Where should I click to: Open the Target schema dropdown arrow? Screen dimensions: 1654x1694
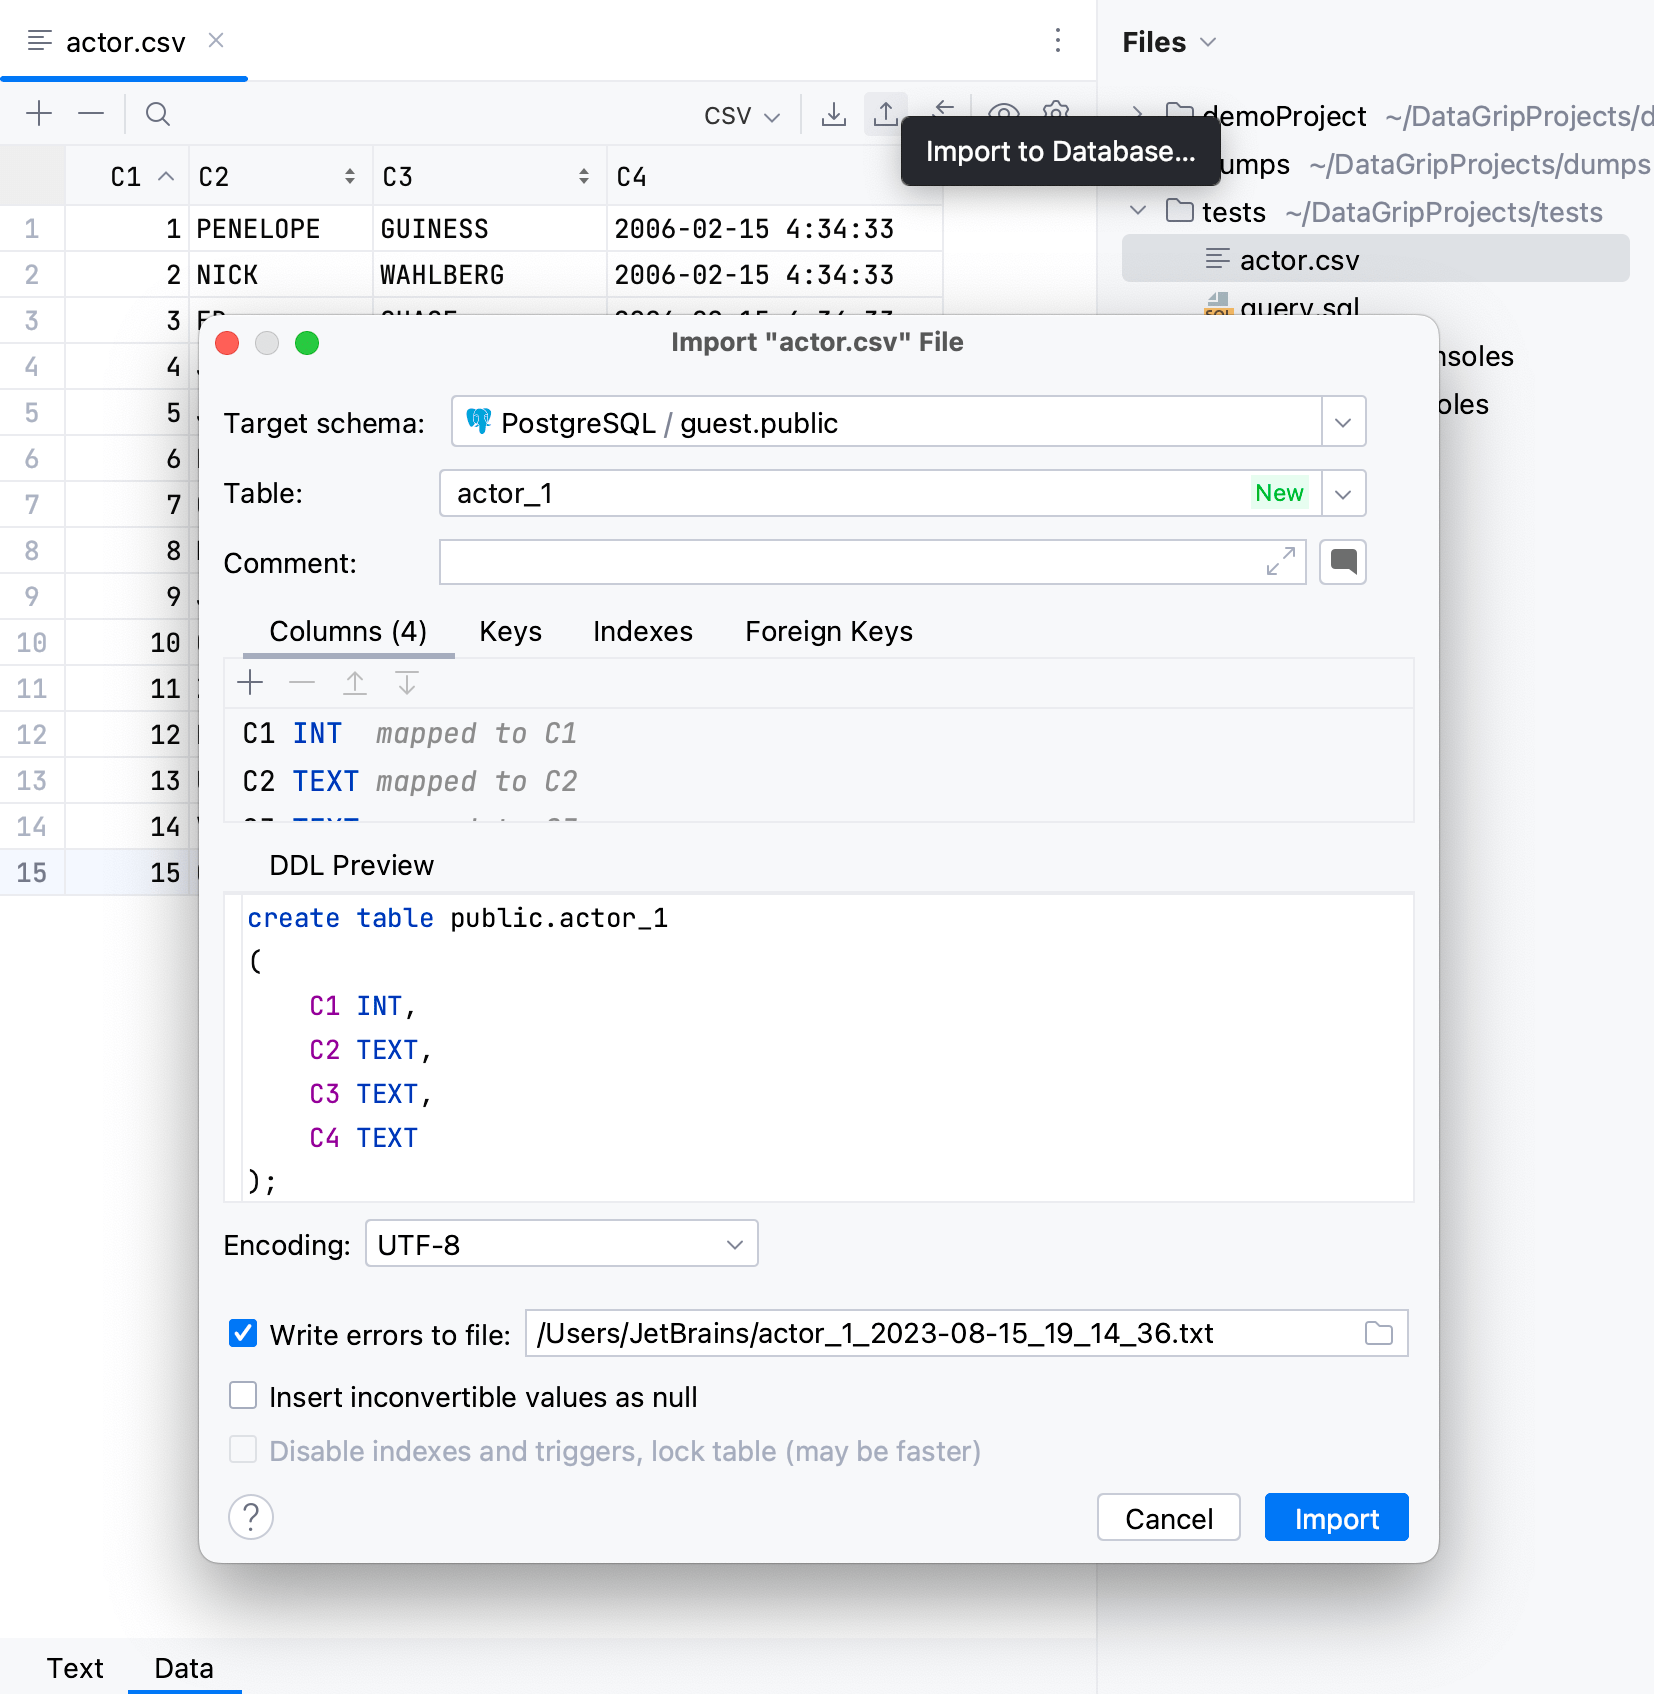(1343, 422)
